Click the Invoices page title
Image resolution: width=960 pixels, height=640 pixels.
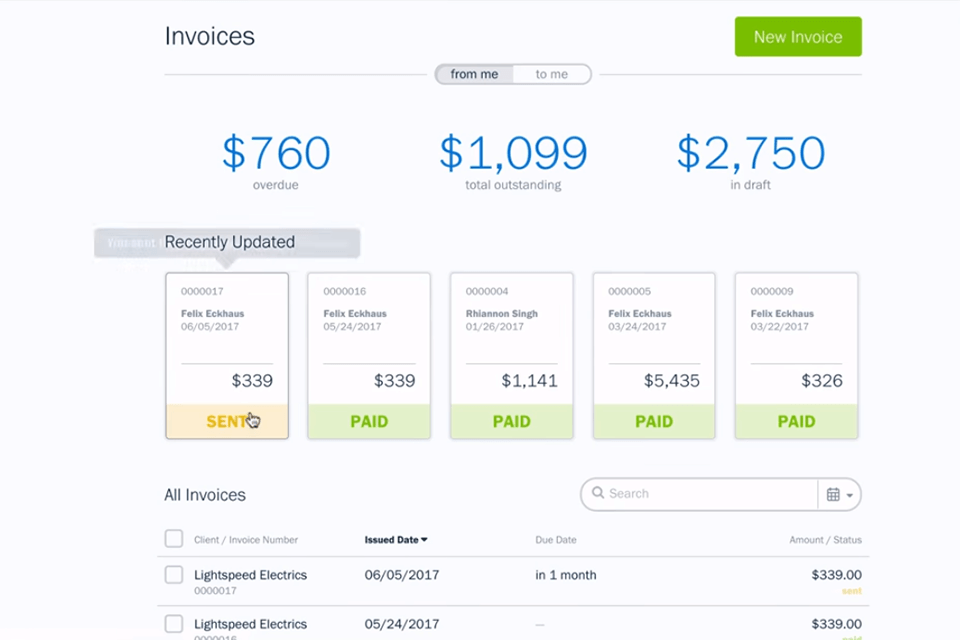coord(209,36)
